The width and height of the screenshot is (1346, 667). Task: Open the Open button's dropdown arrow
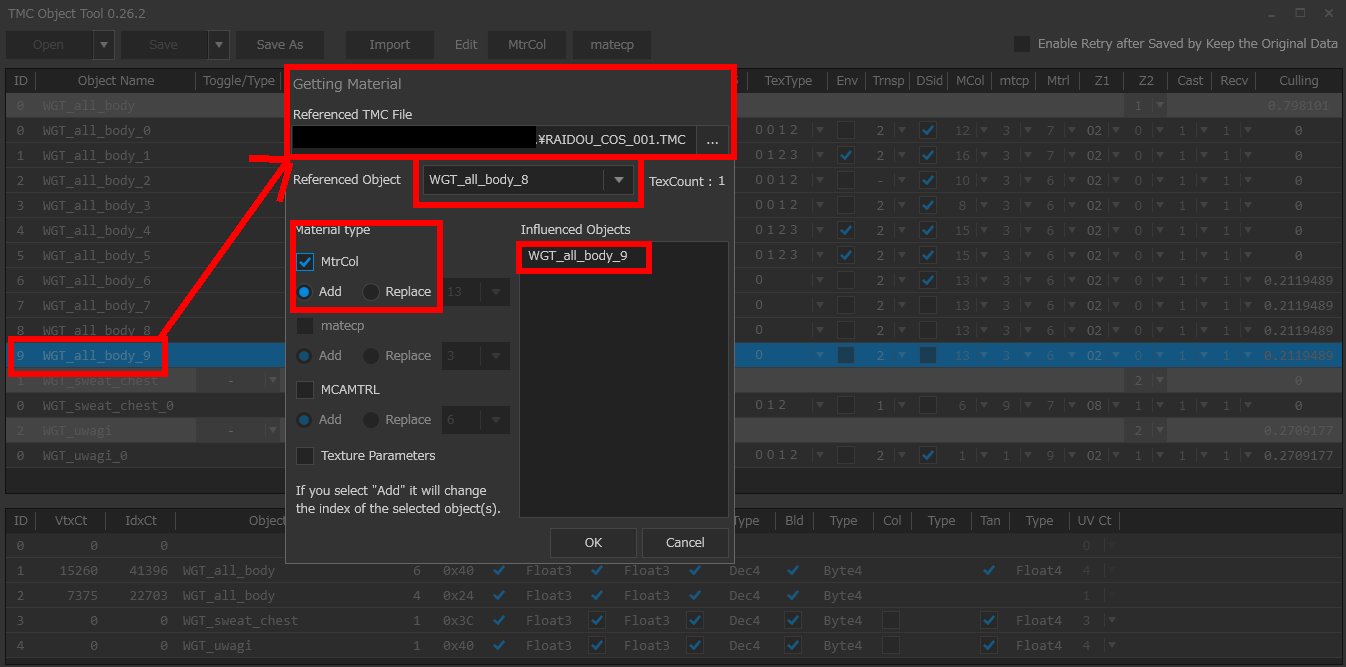tap(101, 44)
